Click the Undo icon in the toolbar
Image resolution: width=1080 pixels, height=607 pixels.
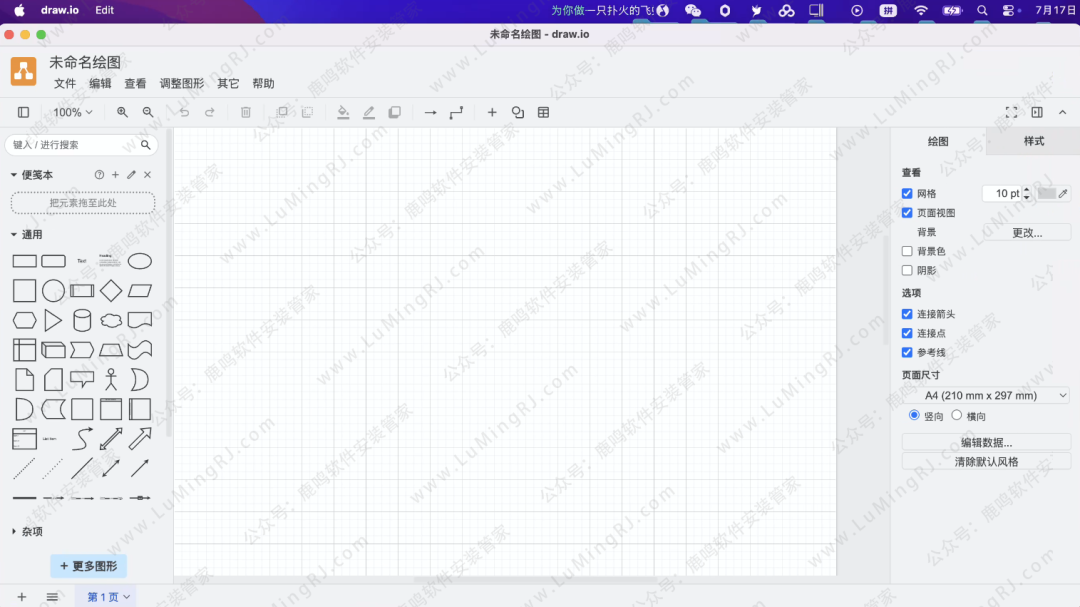184,112
